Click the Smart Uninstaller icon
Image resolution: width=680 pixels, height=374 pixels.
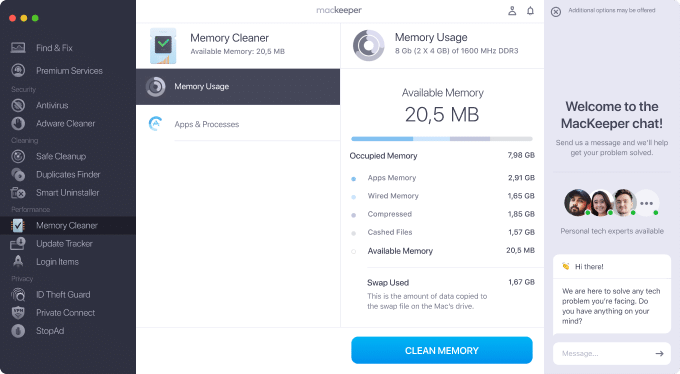pyautogui.click(x=18, y=193)
